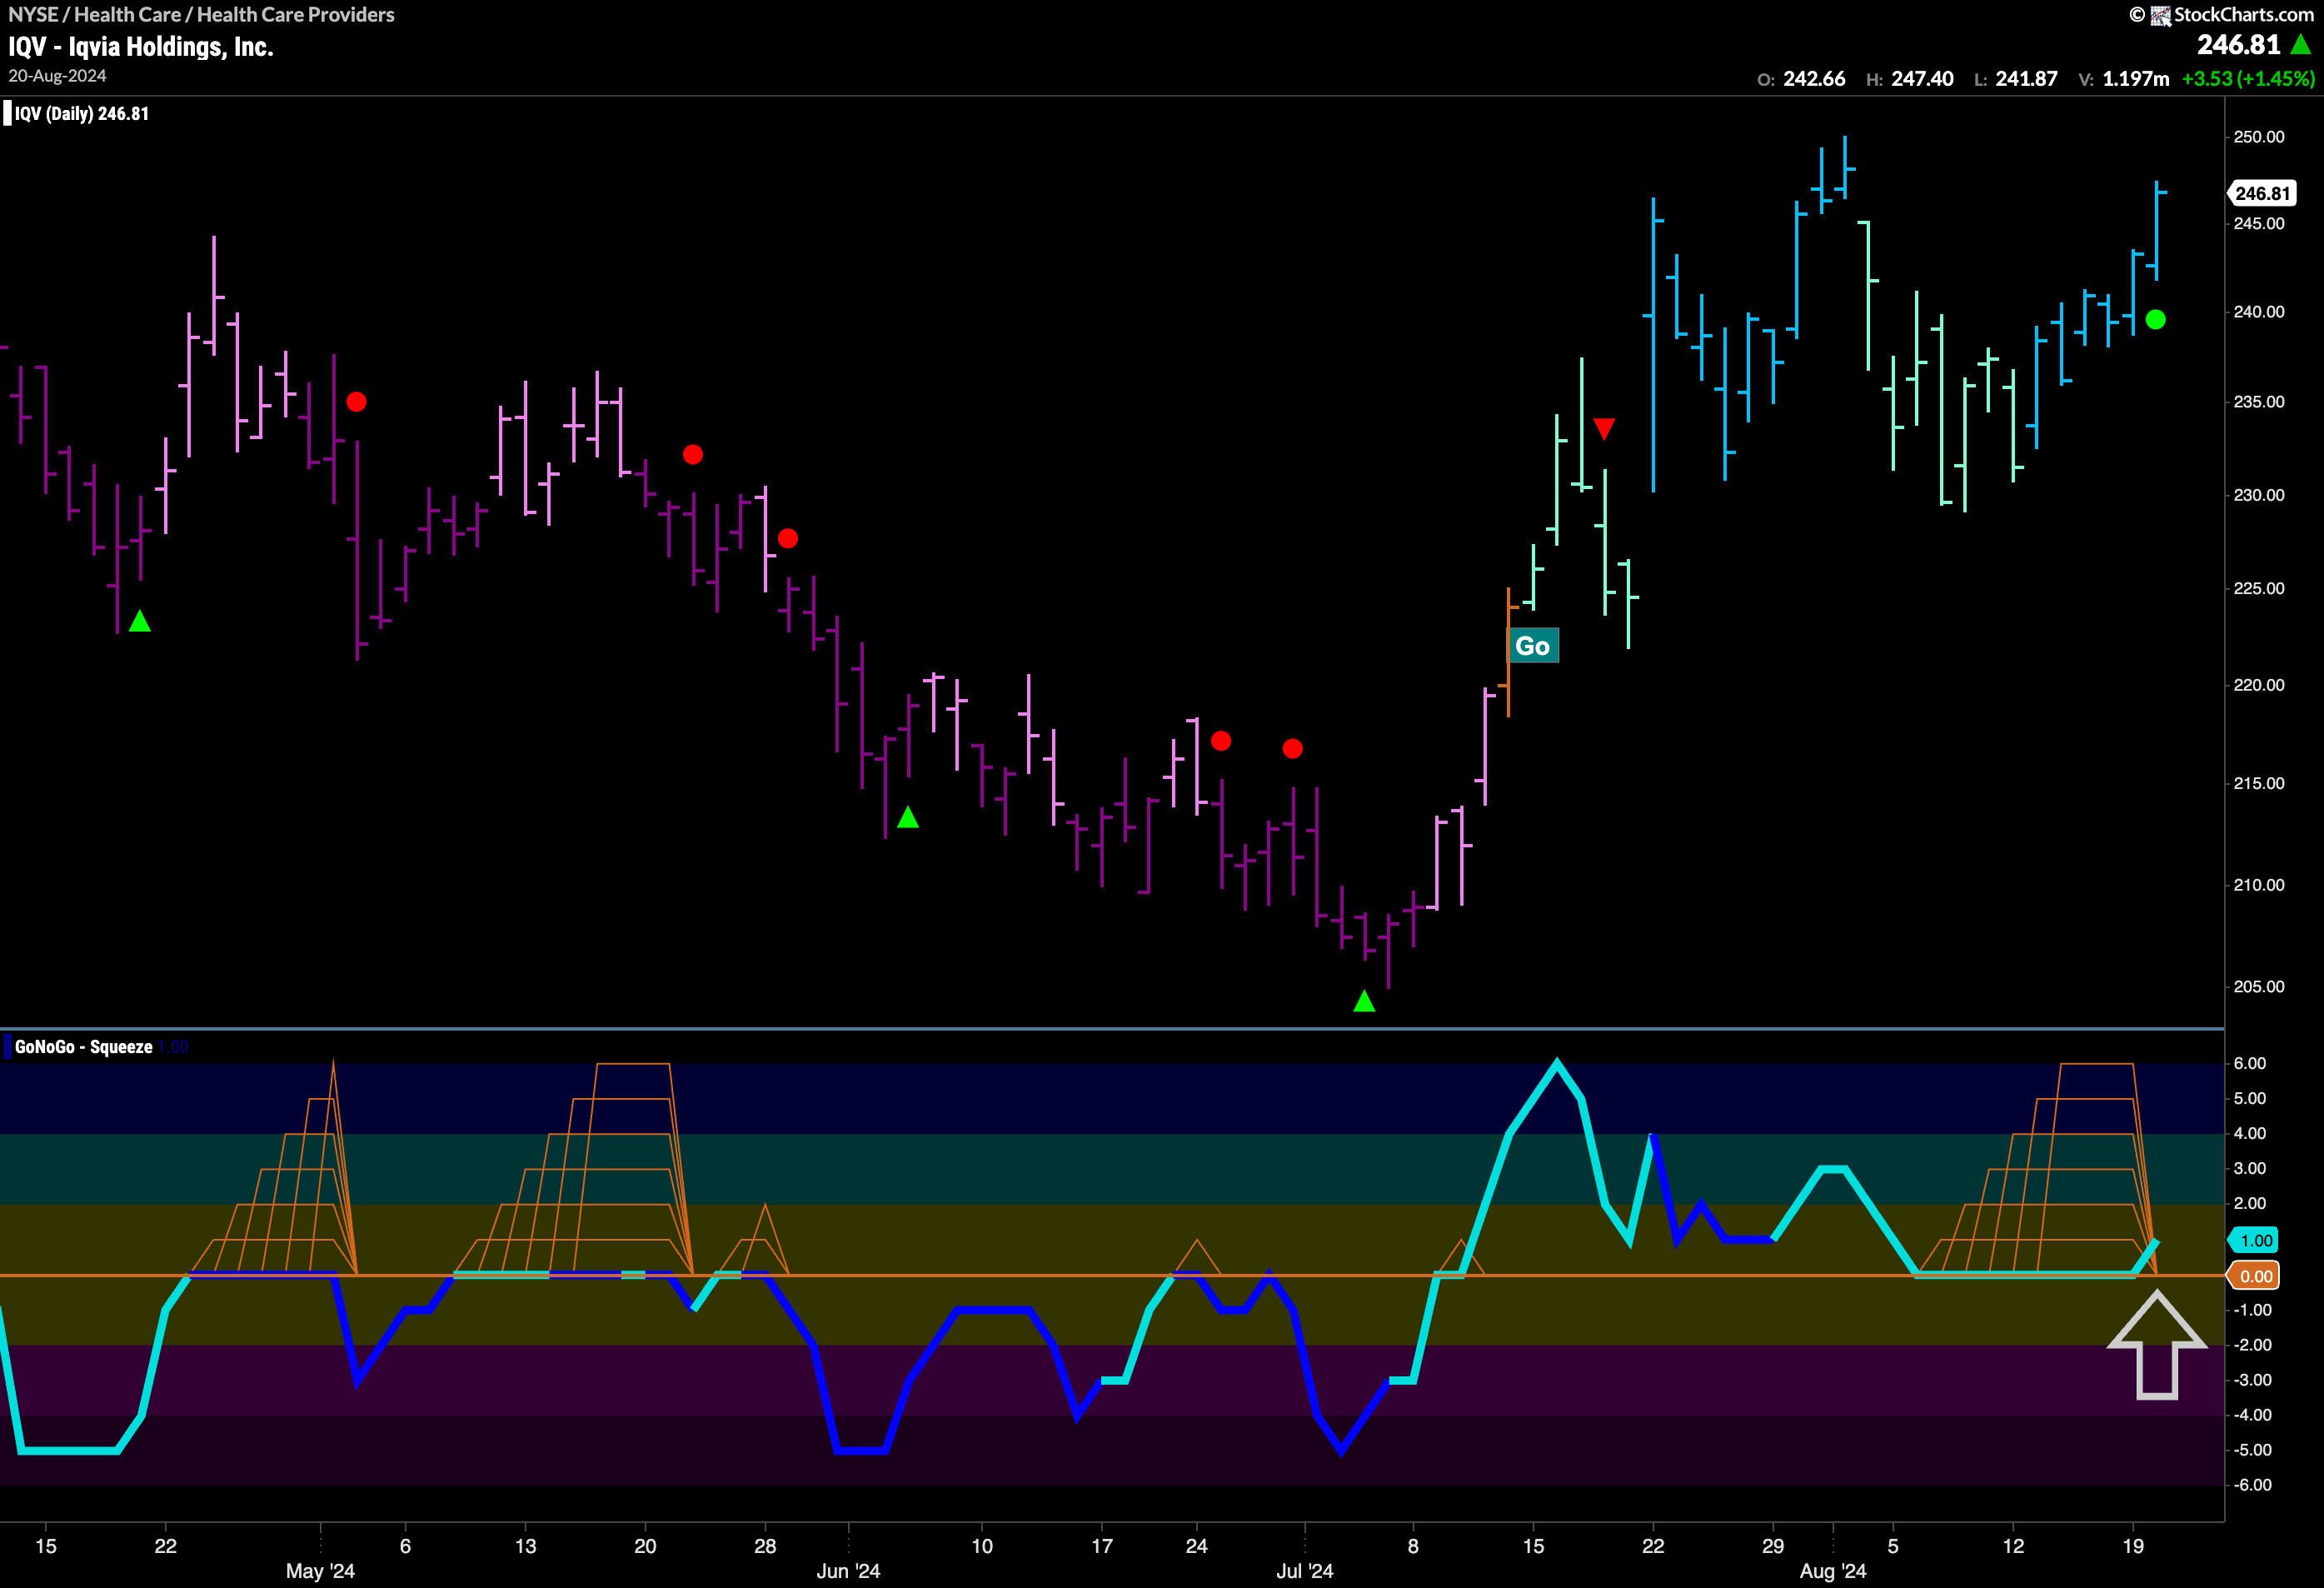Click the NYSE / Health Care / Health Care Providers breadcrumb
2324x1588 pixels.
201,15
